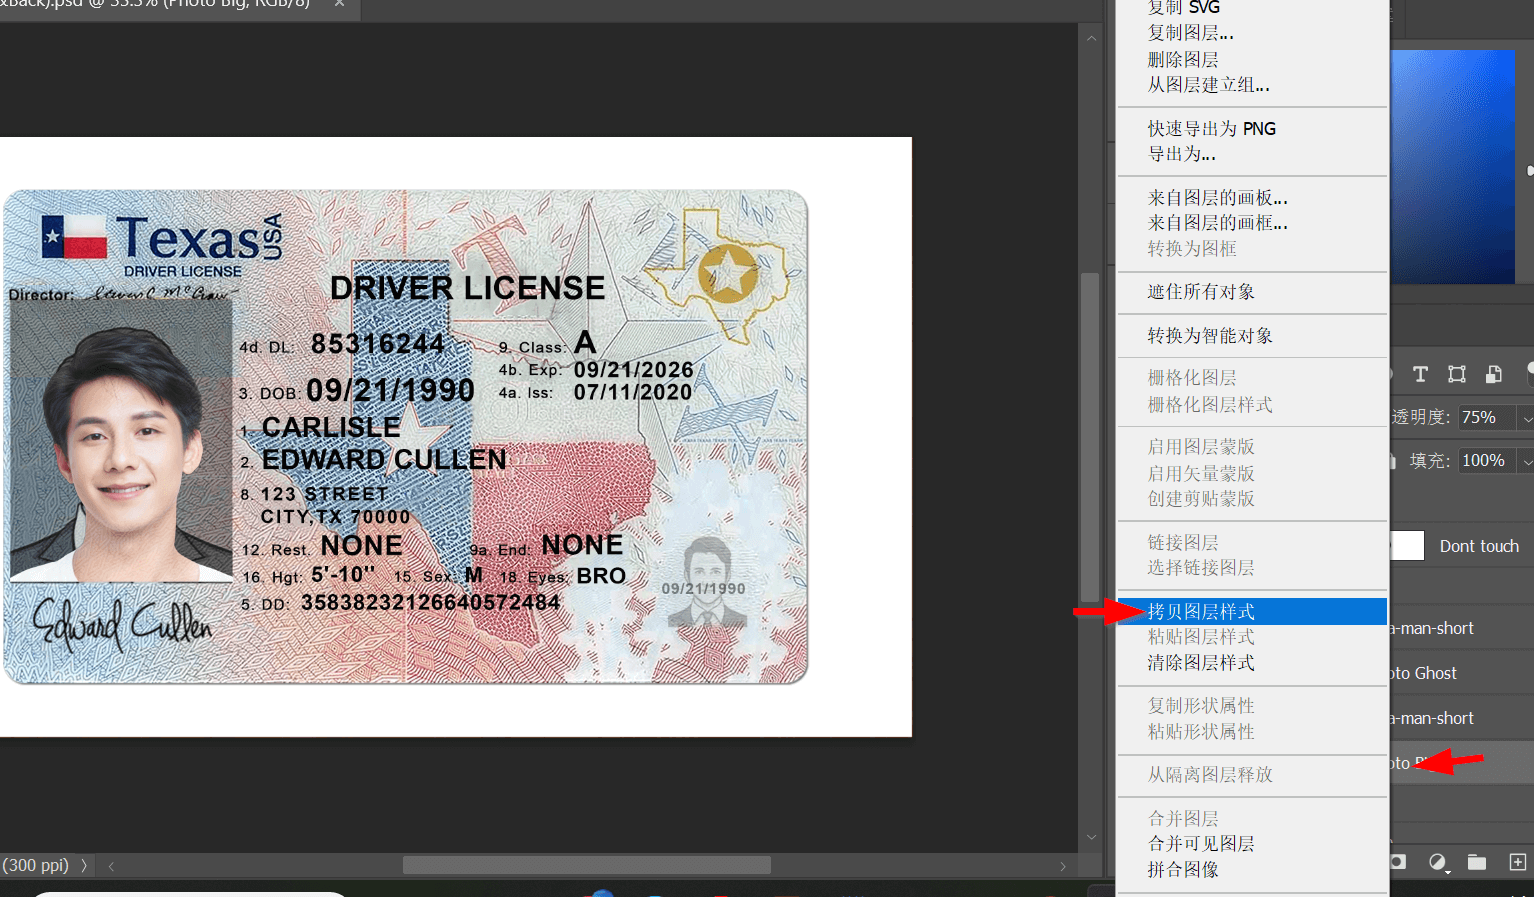Click the fill value field showing 100%
The height and width of the screenshot is (897, 1534).
tap(1486, 461)
